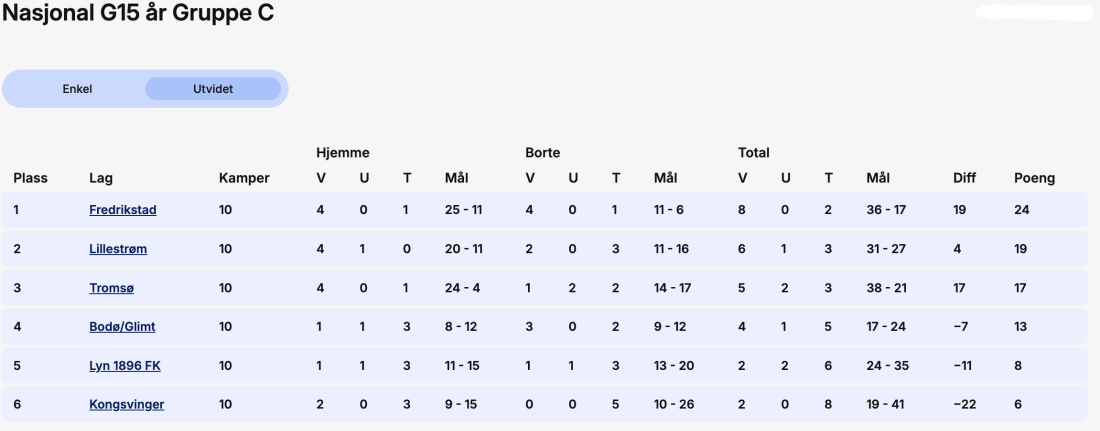
Task: Click Tromsø's total goals 38 - 21
Action: pyautogui.click(x=886, y=288)
